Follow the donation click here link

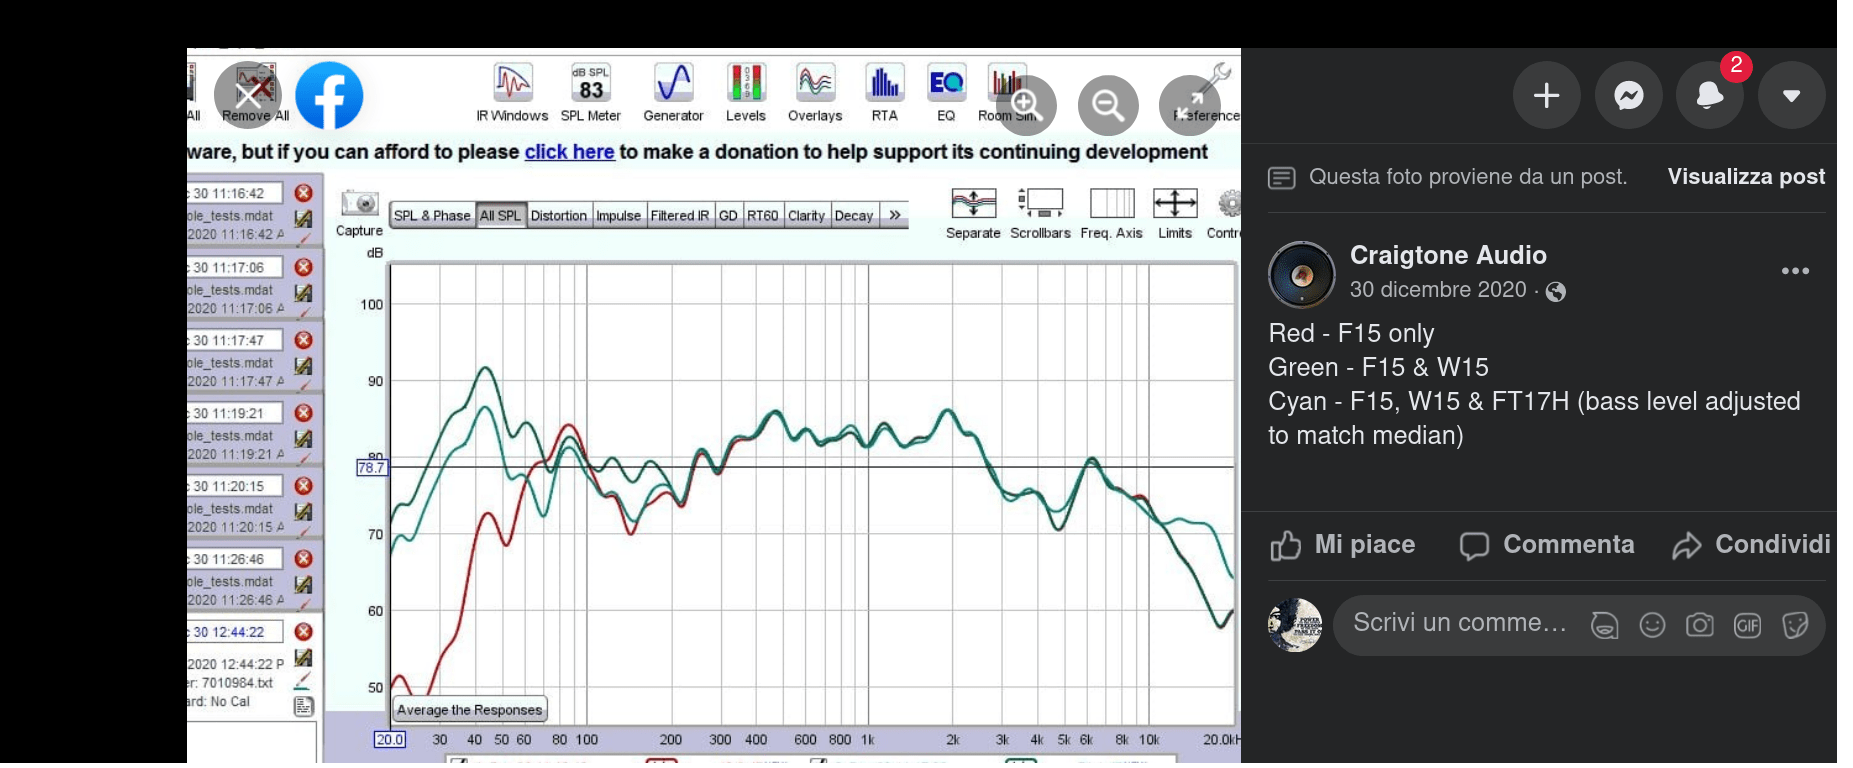click(569, 152)
